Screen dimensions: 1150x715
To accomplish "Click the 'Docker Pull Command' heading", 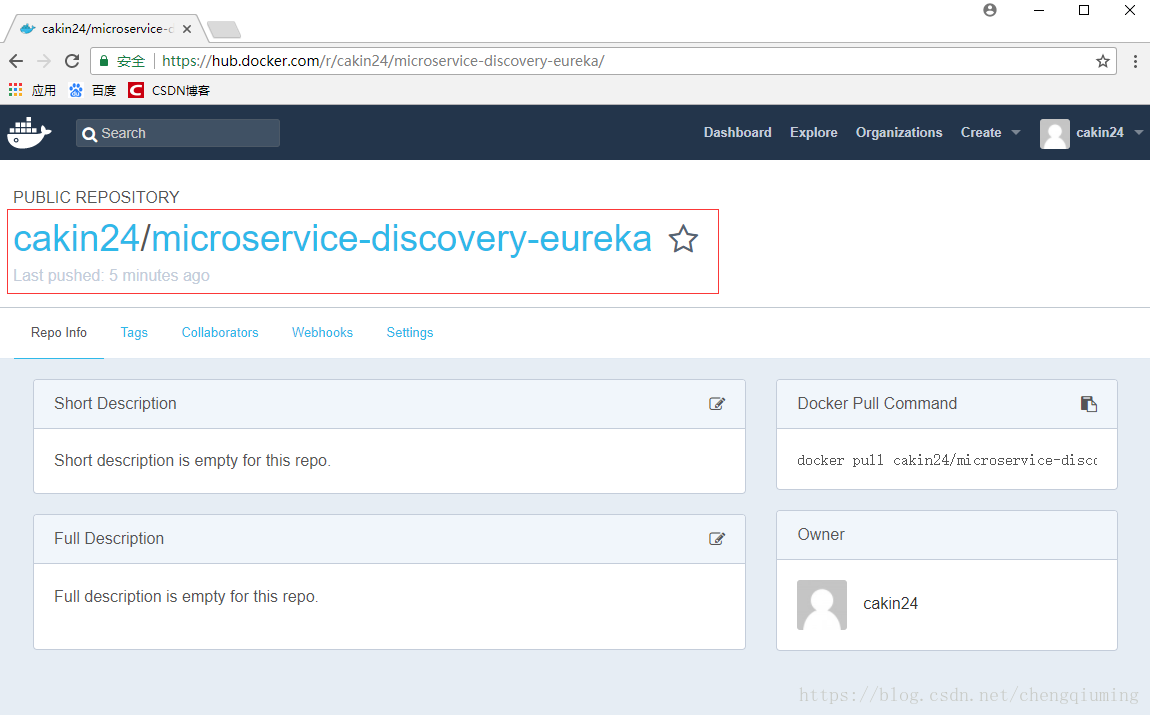I will click(877, 403).
